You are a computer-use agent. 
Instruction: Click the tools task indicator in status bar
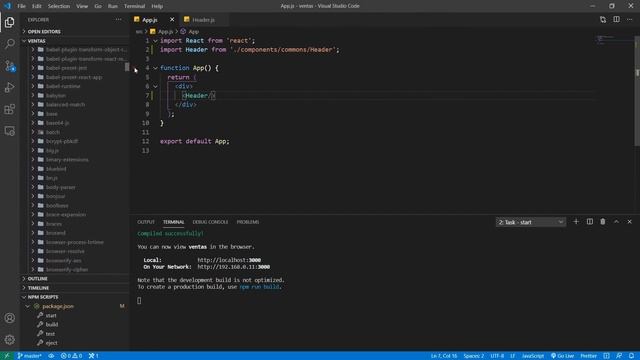click(x=93, y=356)
